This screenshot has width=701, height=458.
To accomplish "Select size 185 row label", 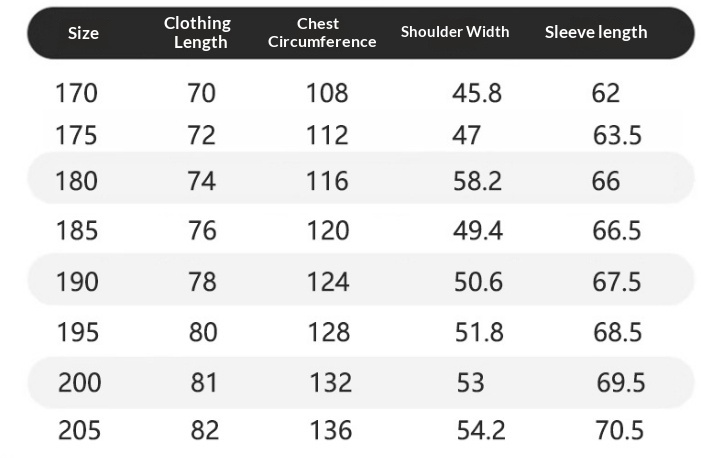I will pos(77,231).
